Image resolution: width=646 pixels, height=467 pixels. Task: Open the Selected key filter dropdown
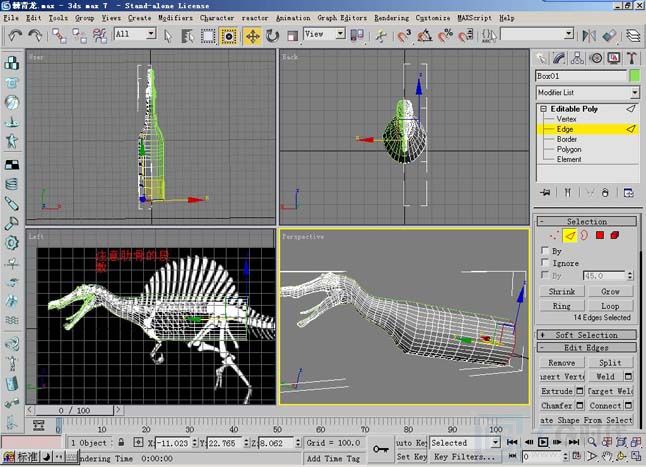[x=496, y=443]
